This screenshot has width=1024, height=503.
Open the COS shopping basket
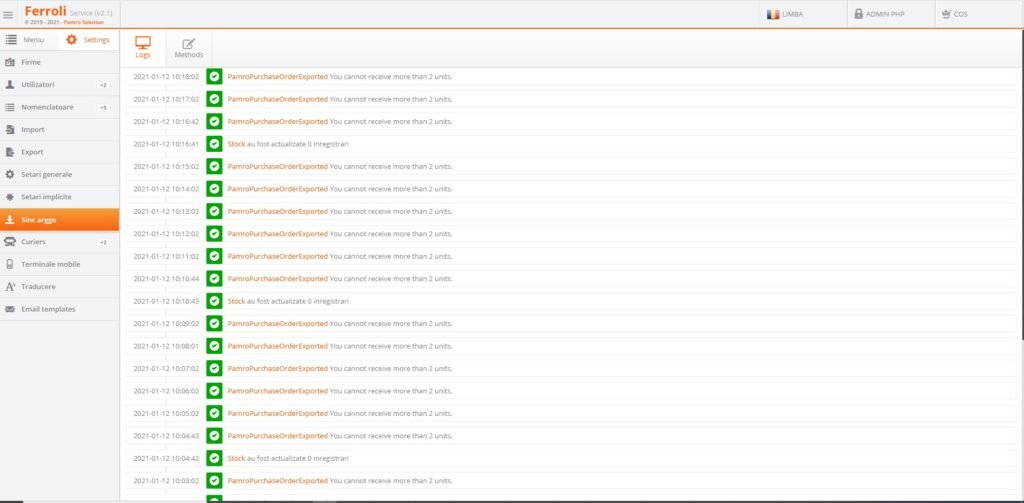pos(946,14)
